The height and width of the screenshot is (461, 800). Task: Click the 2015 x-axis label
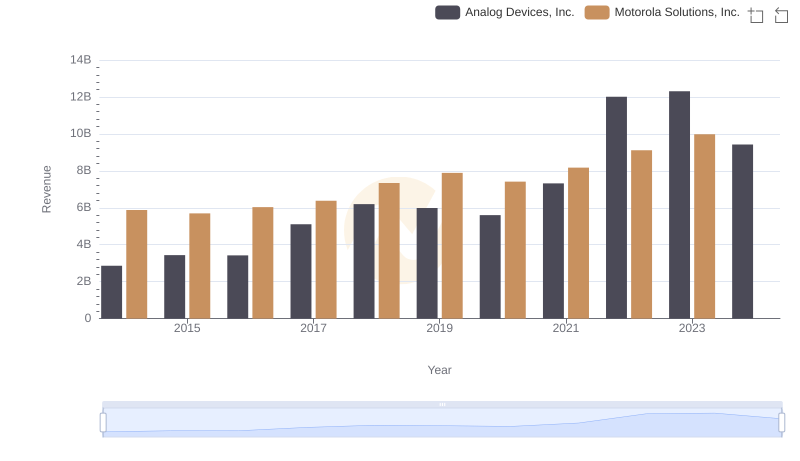187,328
